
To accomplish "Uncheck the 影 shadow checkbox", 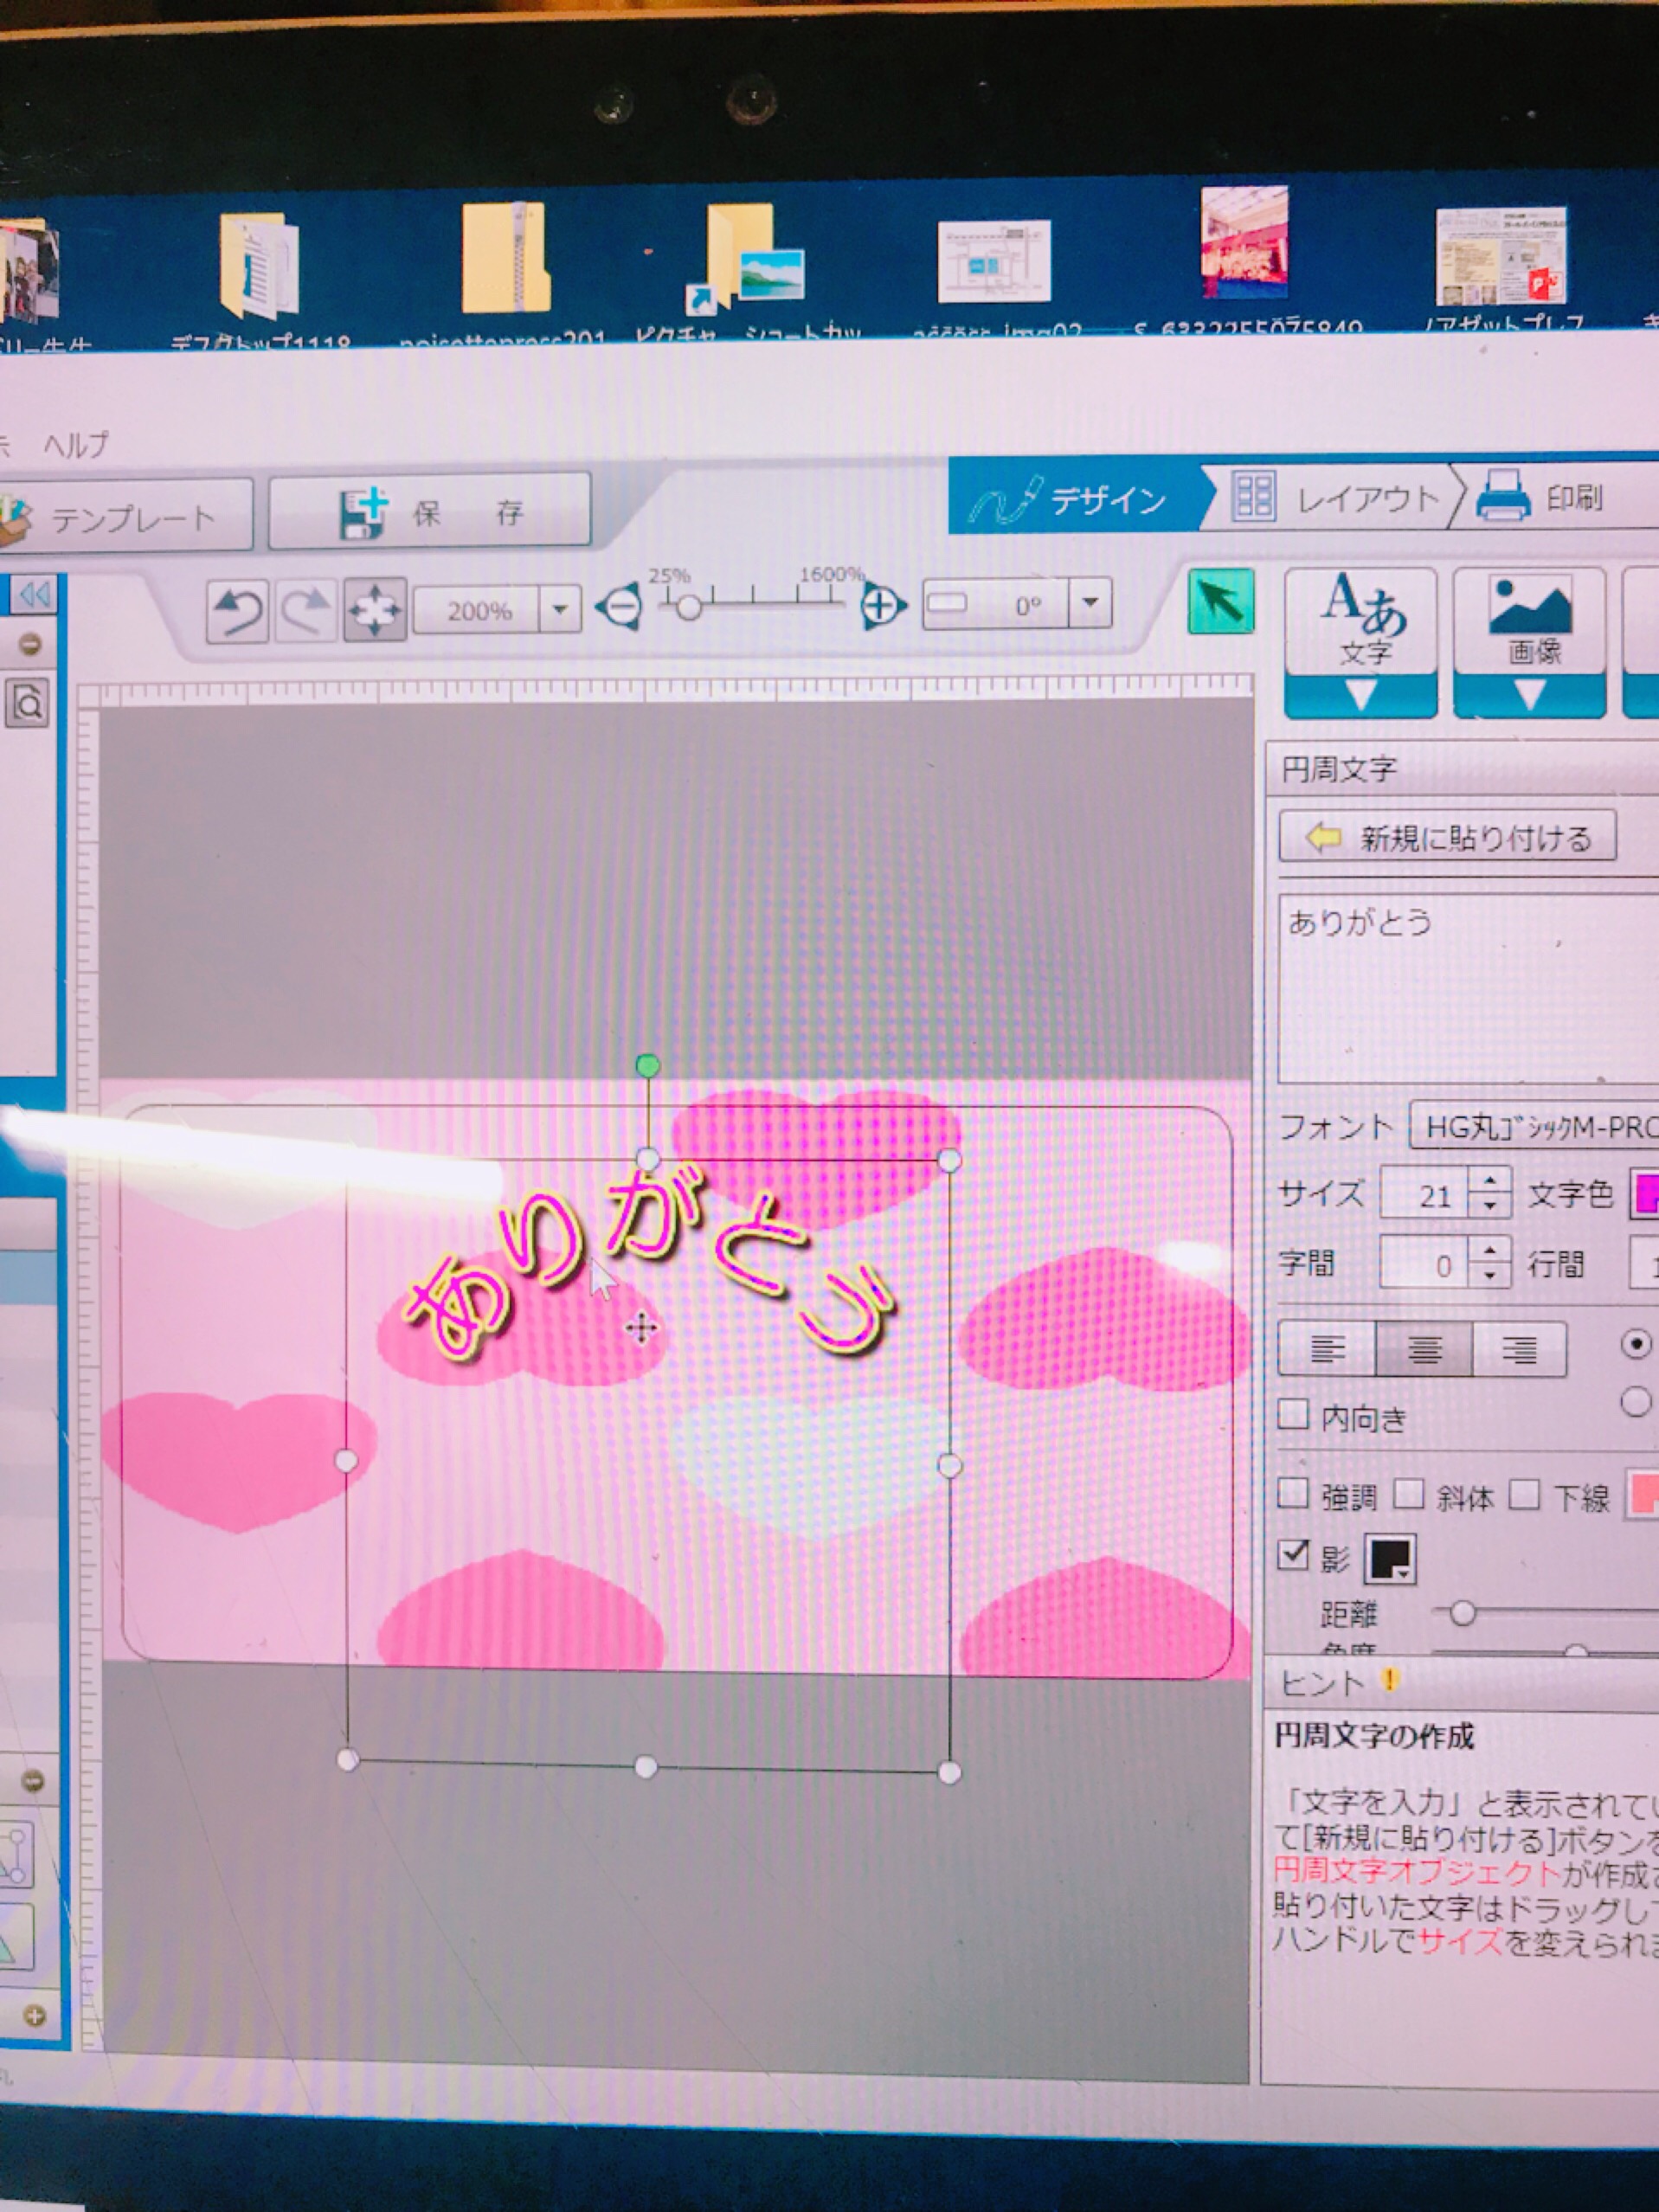I will point(1293,1554).
